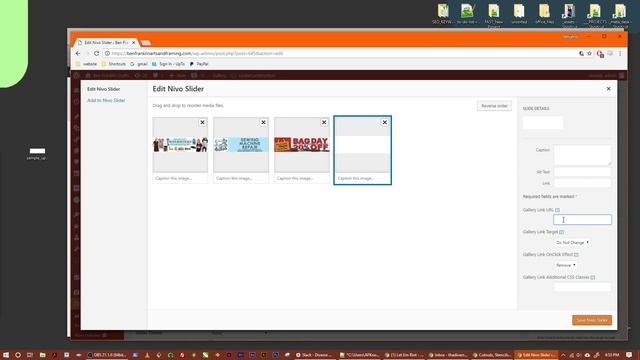Open Gallery Link Target dropdown

tap(572, 242)
